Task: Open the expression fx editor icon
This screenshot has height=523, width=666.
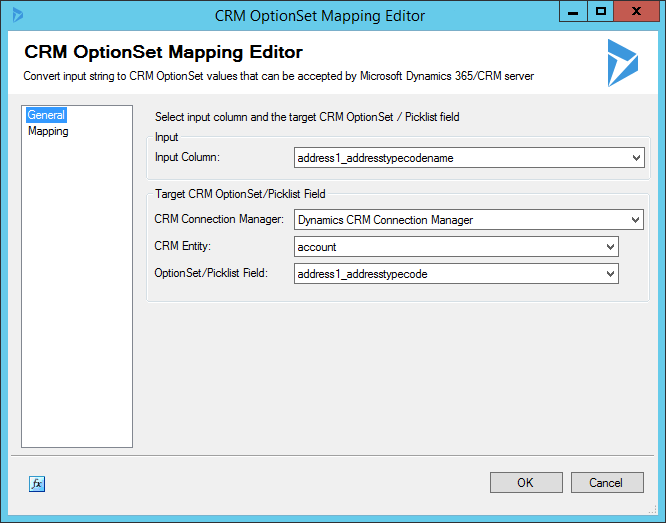Action: [37, 483]
